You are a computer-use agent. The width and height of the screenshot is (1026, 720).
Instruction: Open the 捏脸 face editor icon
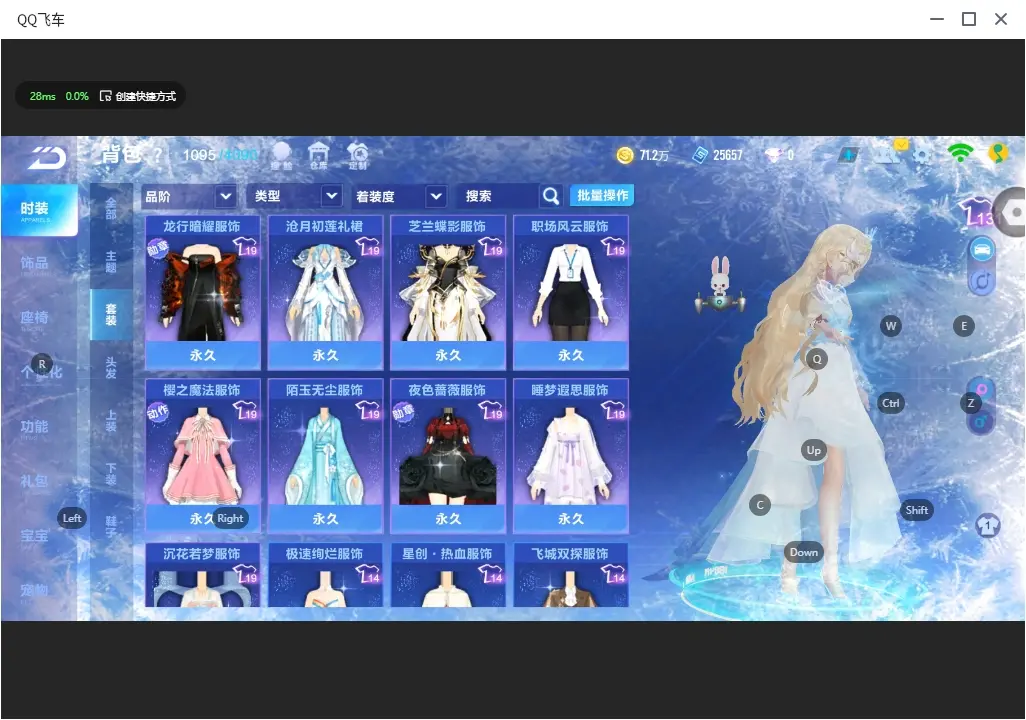point(281,156)
